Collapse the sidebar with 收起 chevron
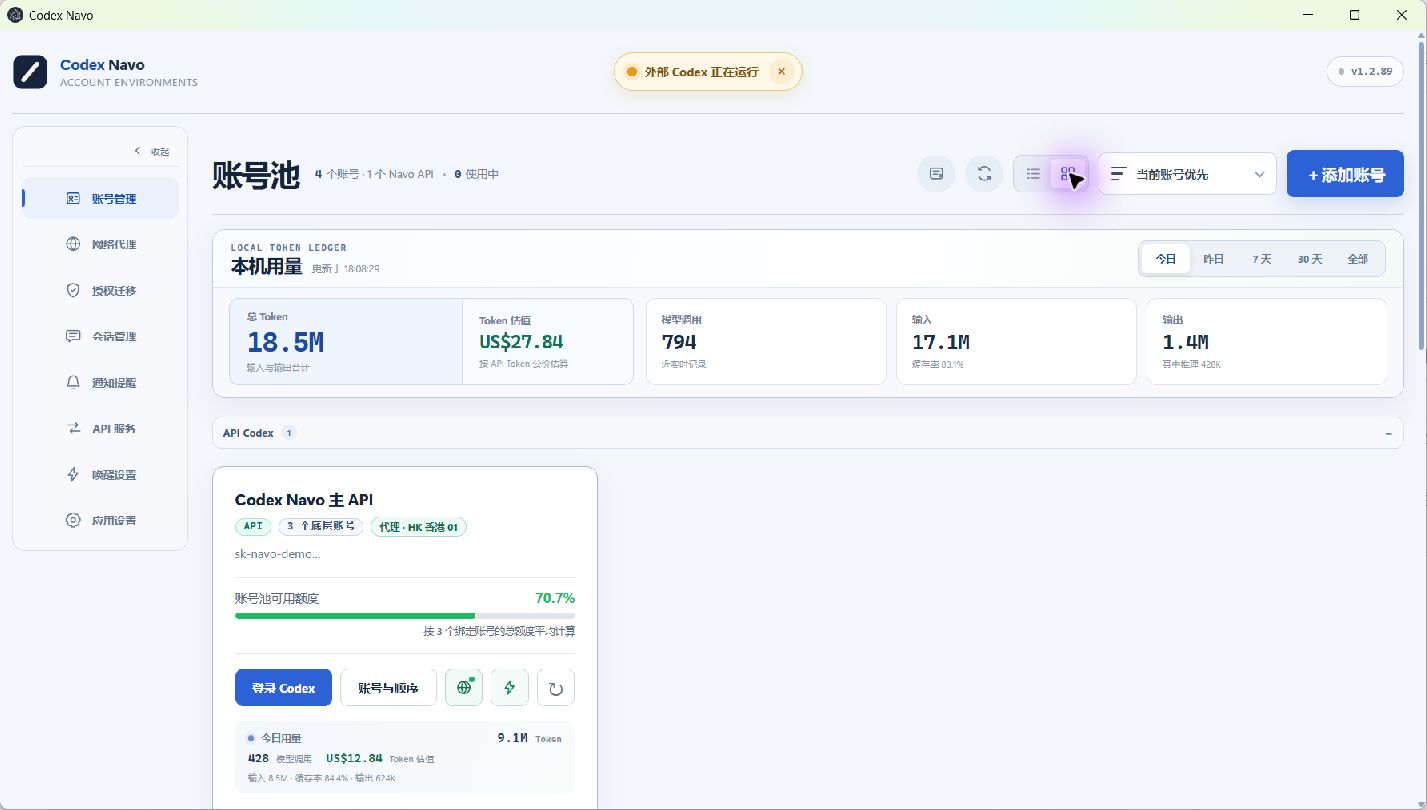This screenshot has width=1427, height=810. click(x=152, y=151)
